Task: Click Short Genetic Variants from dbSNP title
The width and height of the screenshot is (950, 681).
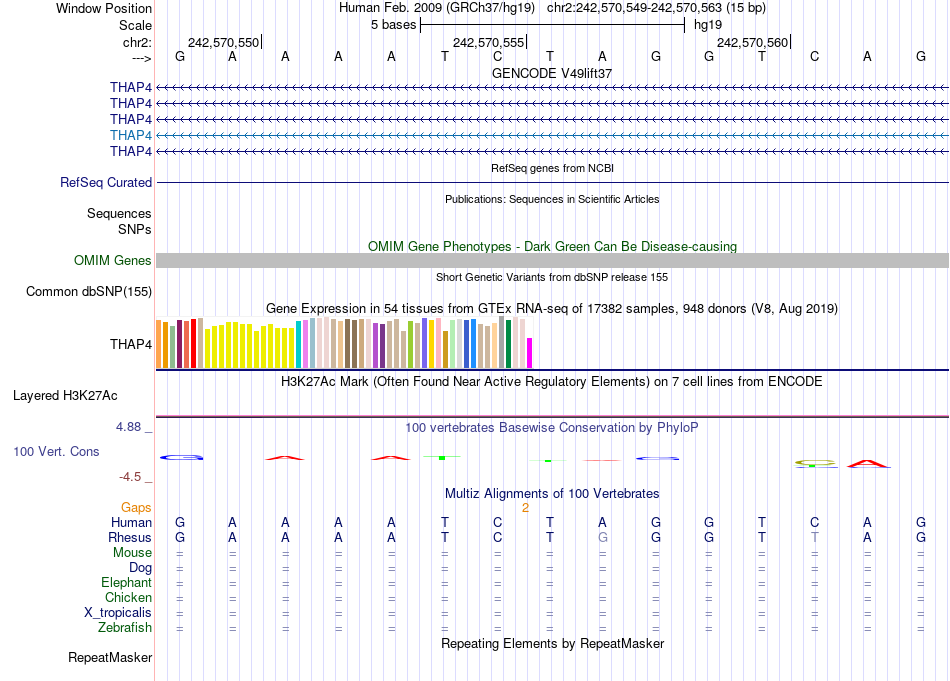Action: pyautogui.click(x=552, y=277)
